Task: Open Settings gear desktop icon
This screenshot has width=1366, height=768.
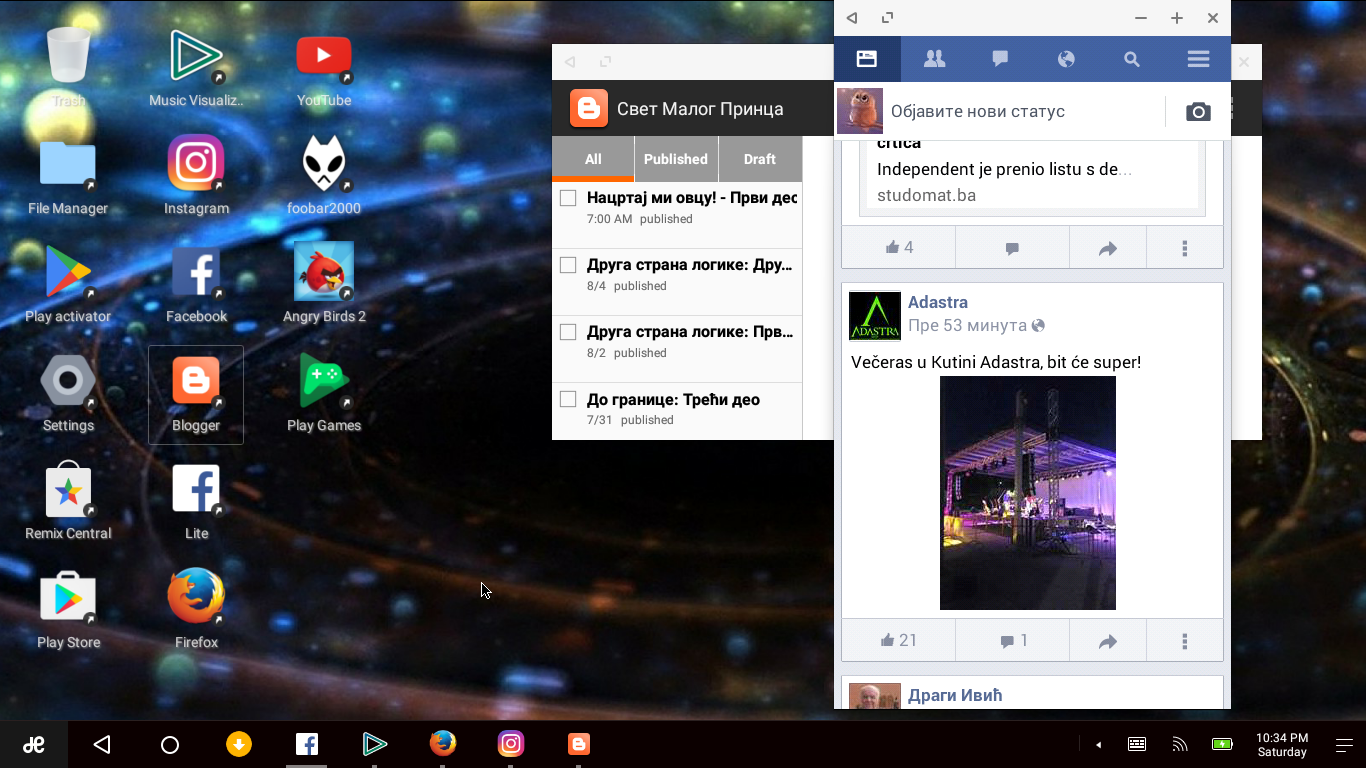Action: click(68, 392)
